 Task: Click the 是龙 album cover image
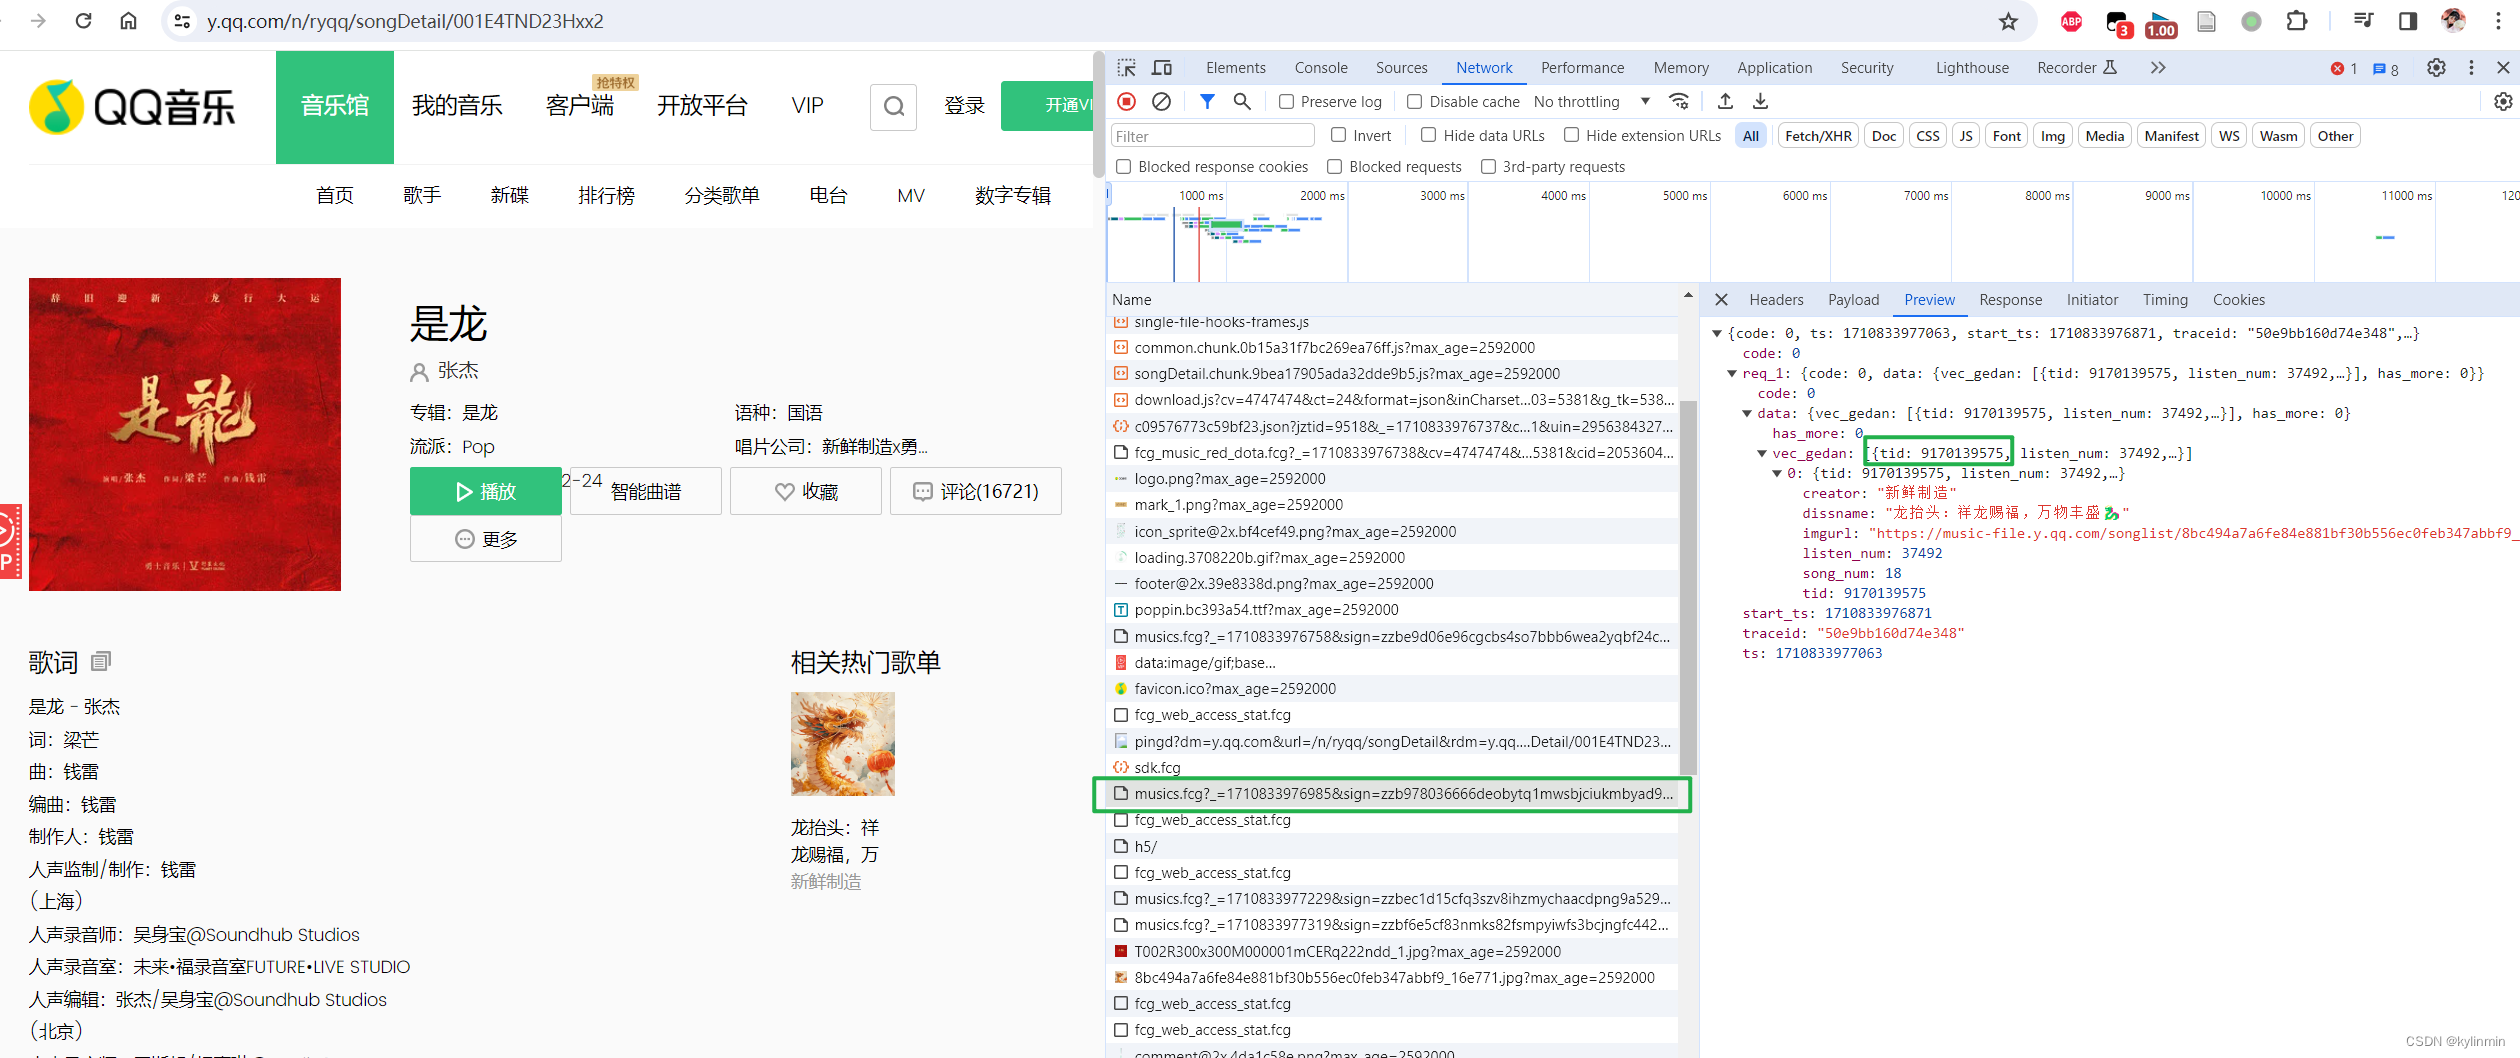185,434
